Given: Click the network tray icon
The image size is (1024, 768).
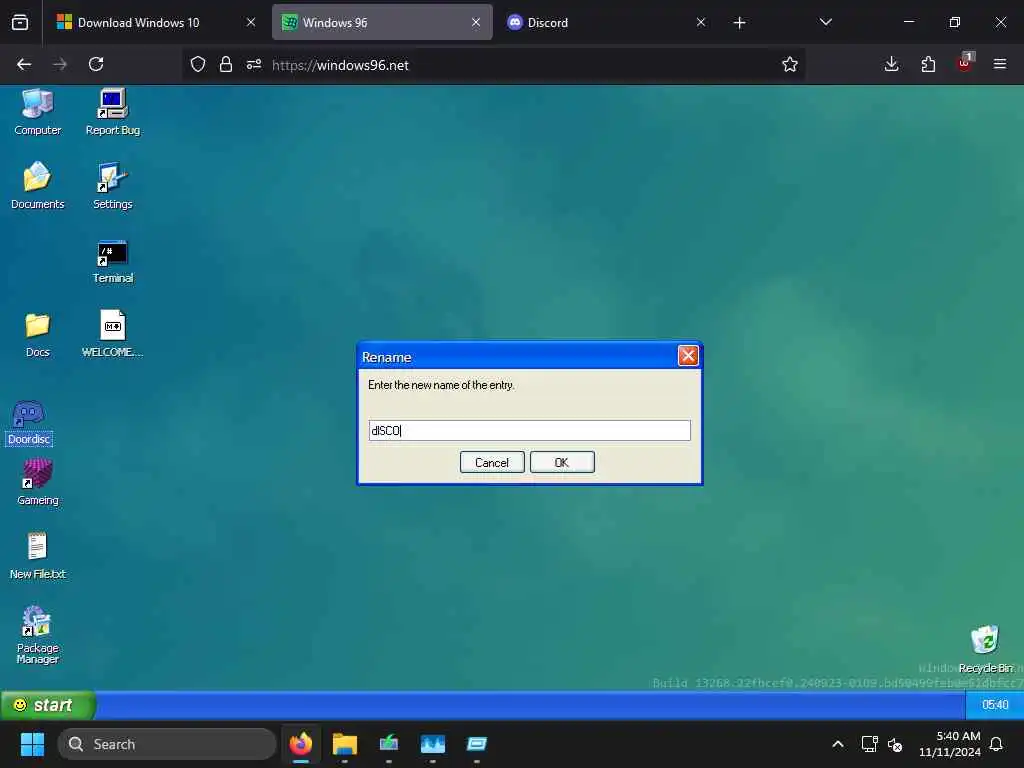Looking at the screenshot, I should [x=869, y=744].
